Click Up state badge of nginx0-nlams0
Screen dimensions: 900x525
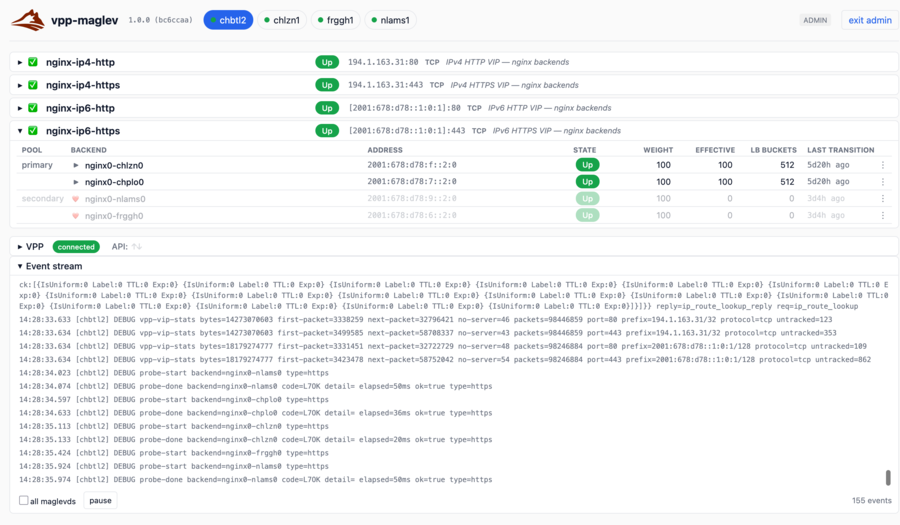(x=587, y=199)
